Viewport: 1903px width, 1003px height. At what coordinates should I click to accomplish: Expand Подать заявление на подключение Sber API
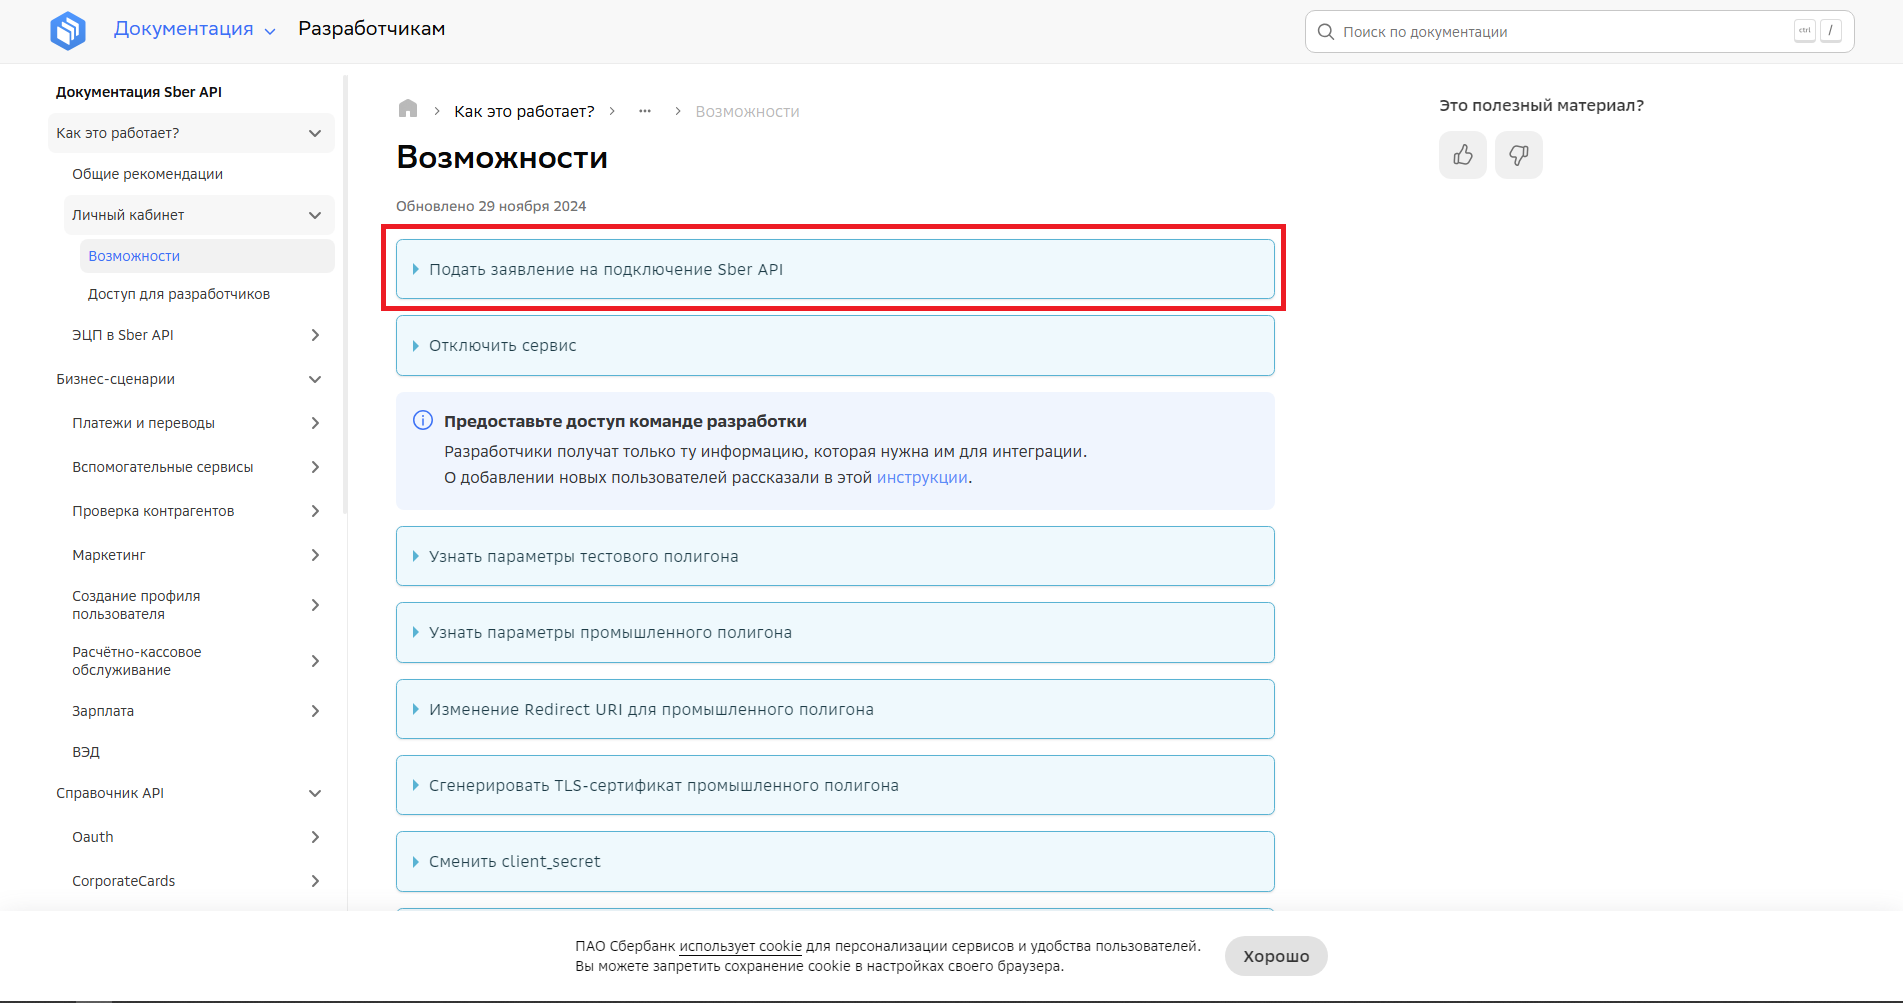pyautogui.click(x=835, y=269)
